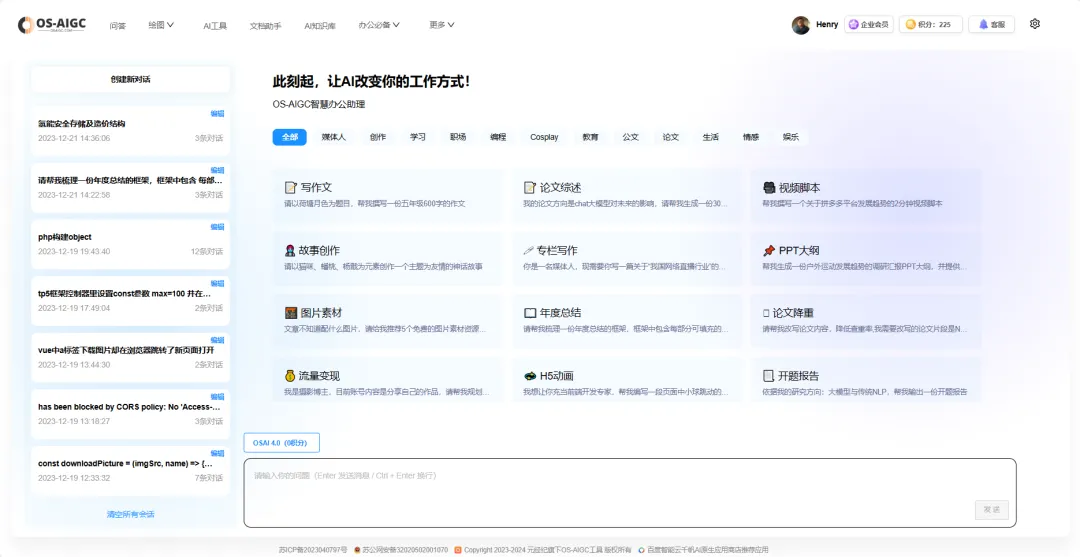1080x557 pixels.
Task: Click the PPT大纲 pushpin icon
Action: coord(769,250)
